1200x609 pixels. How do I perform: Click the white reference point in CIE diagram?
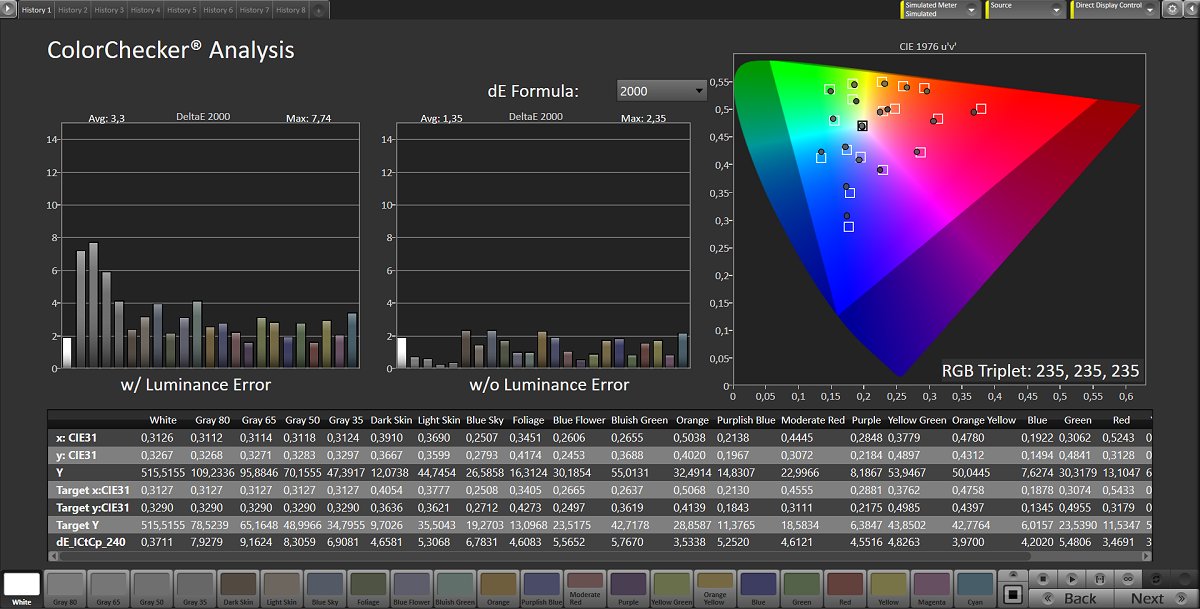(x=862, y=126)
